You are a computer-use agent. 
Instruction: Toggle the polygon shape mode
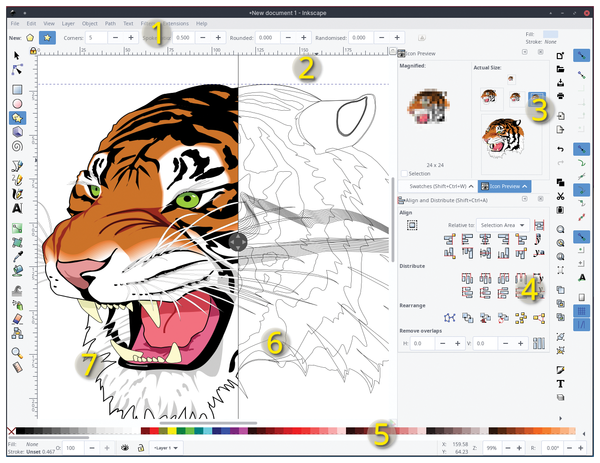click(x=30, y=38)
